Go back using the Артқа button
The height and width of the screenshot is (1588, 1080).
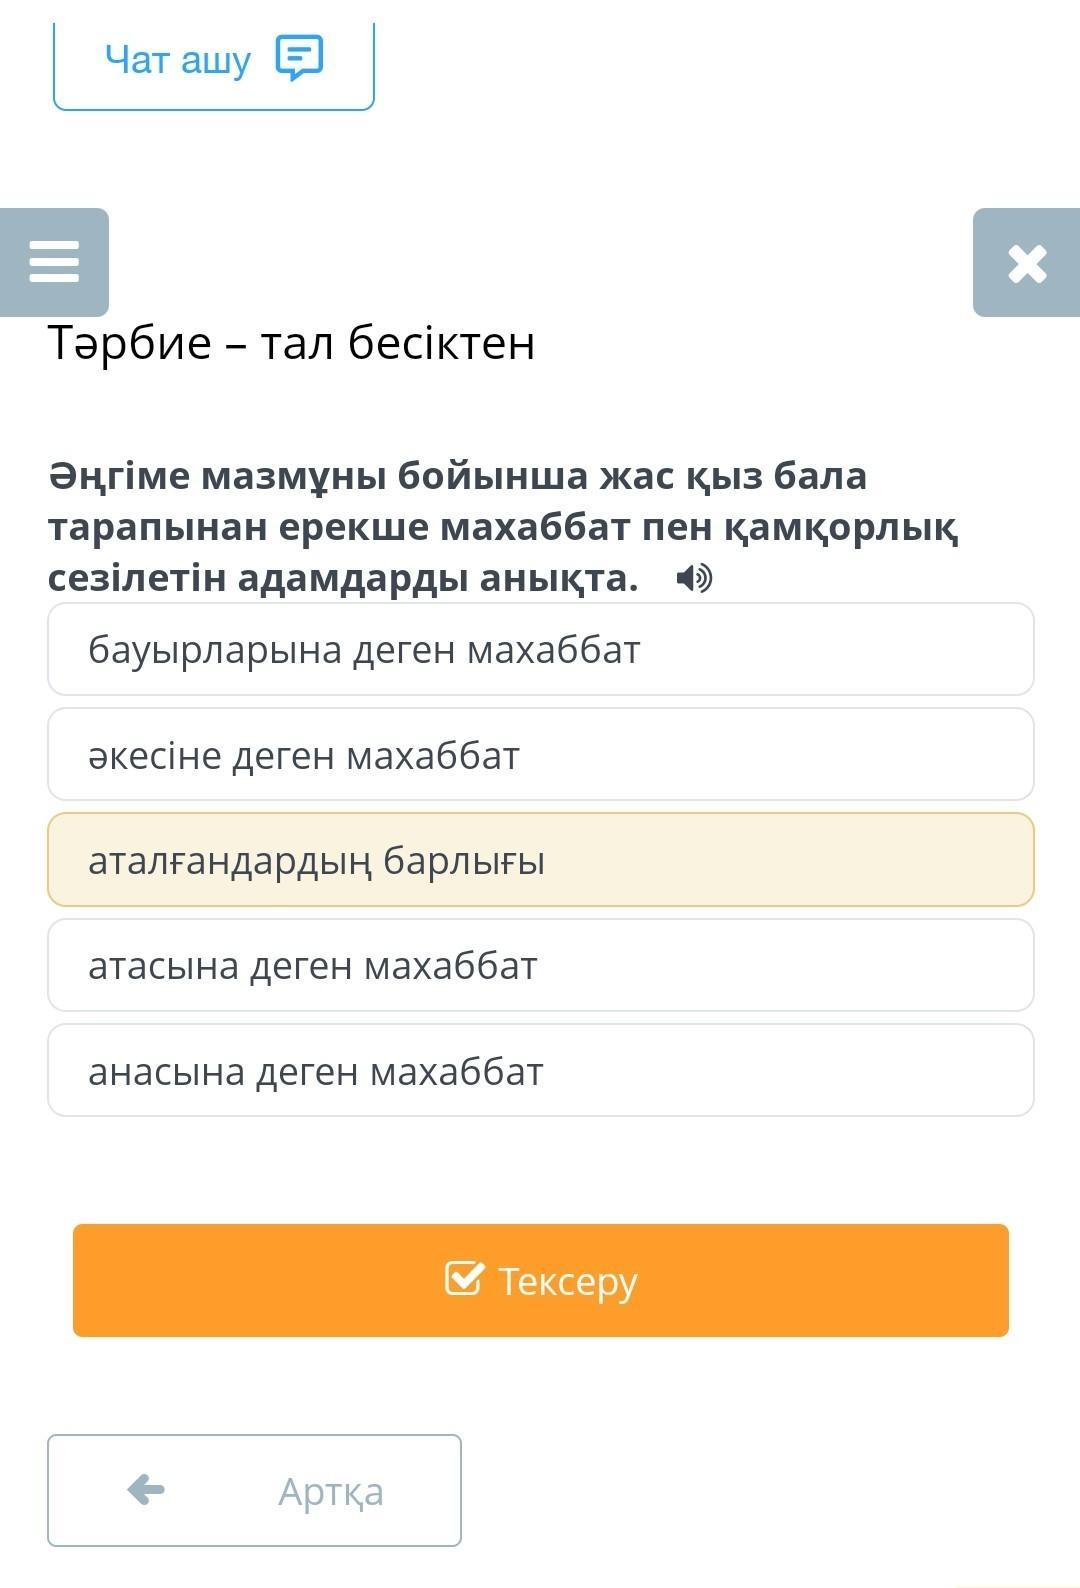point(254,1490)
